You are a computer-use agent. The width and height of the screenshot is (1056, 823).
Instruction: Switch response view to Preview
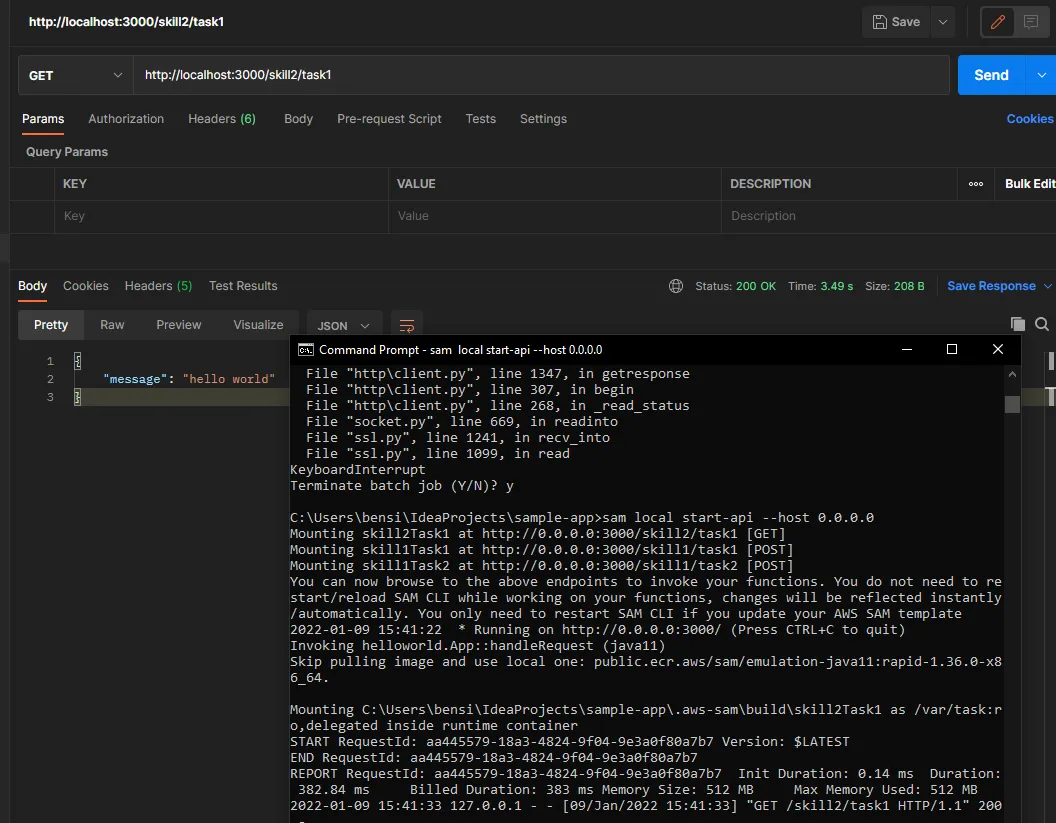coord(179,325)
